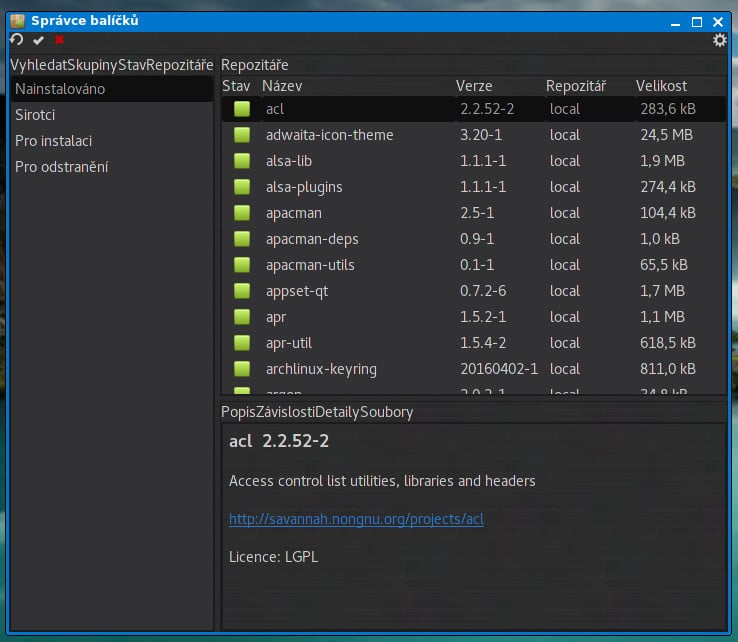Apply changes with the checkmark icon

[38, 40]
